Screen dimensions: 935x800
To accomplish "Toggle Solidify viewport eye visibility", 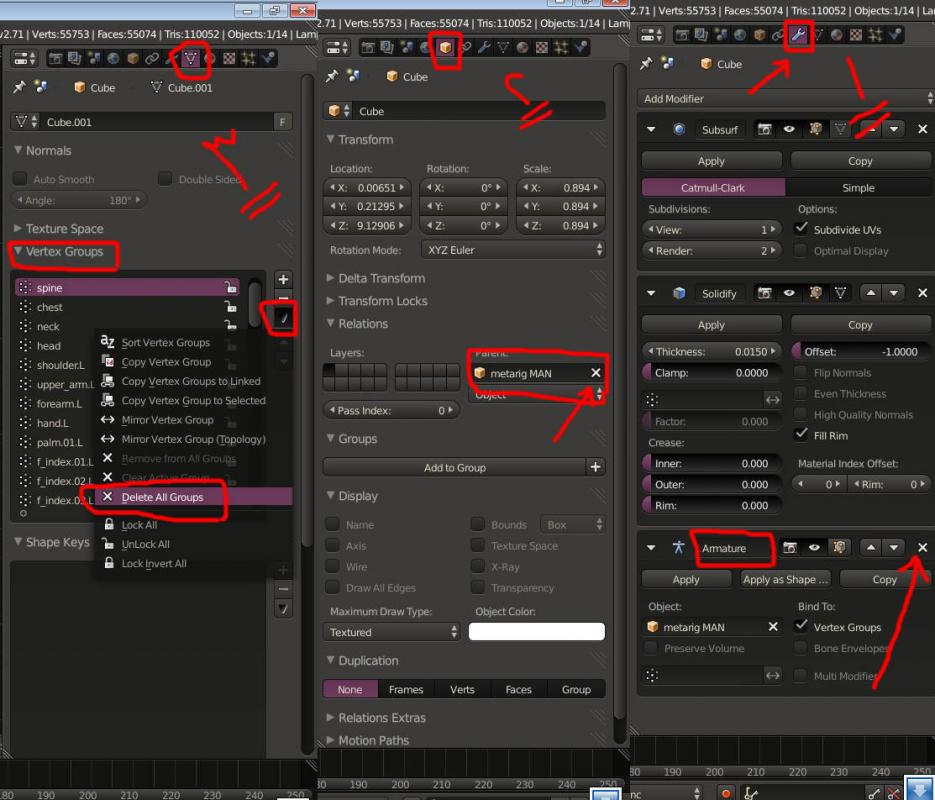I will coord(789,293).
